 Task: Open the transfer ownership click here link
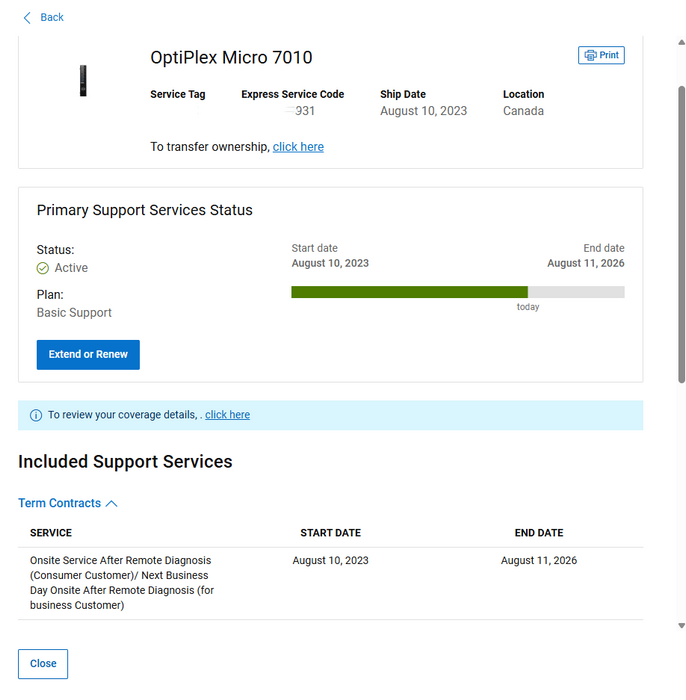pos(298,147)
